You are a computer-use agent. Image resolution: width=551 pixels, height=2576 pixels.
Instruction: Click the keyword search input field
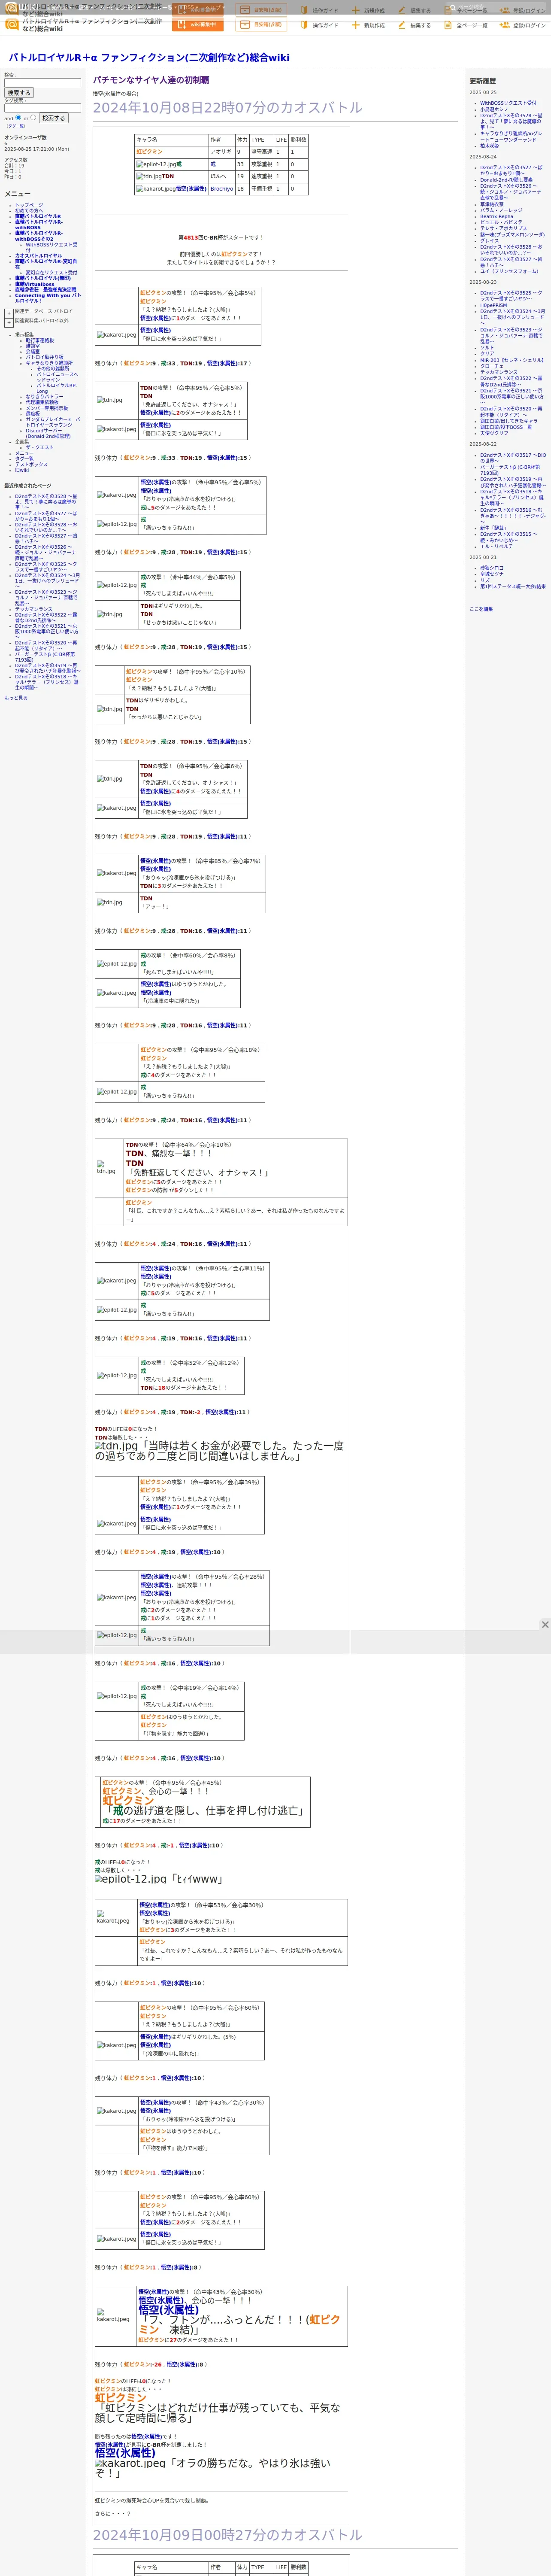(42, 82)
